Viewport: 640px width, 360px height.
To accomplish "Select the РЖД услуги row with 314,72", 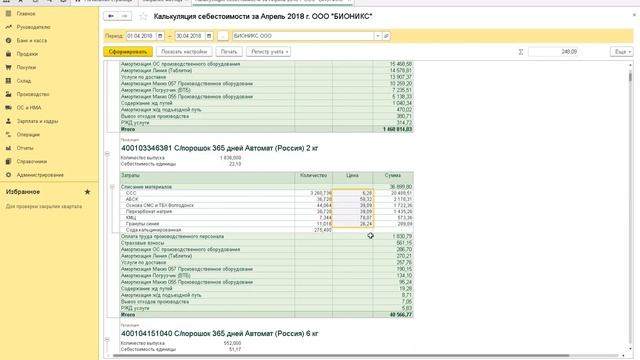I will click(x=267, y=123).
